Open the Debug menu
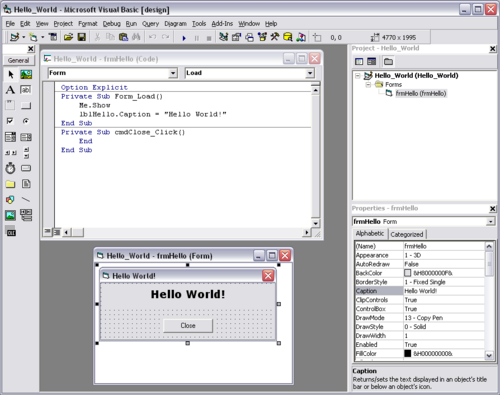This screenshot has width=500, height=395. tap(111, 24)
